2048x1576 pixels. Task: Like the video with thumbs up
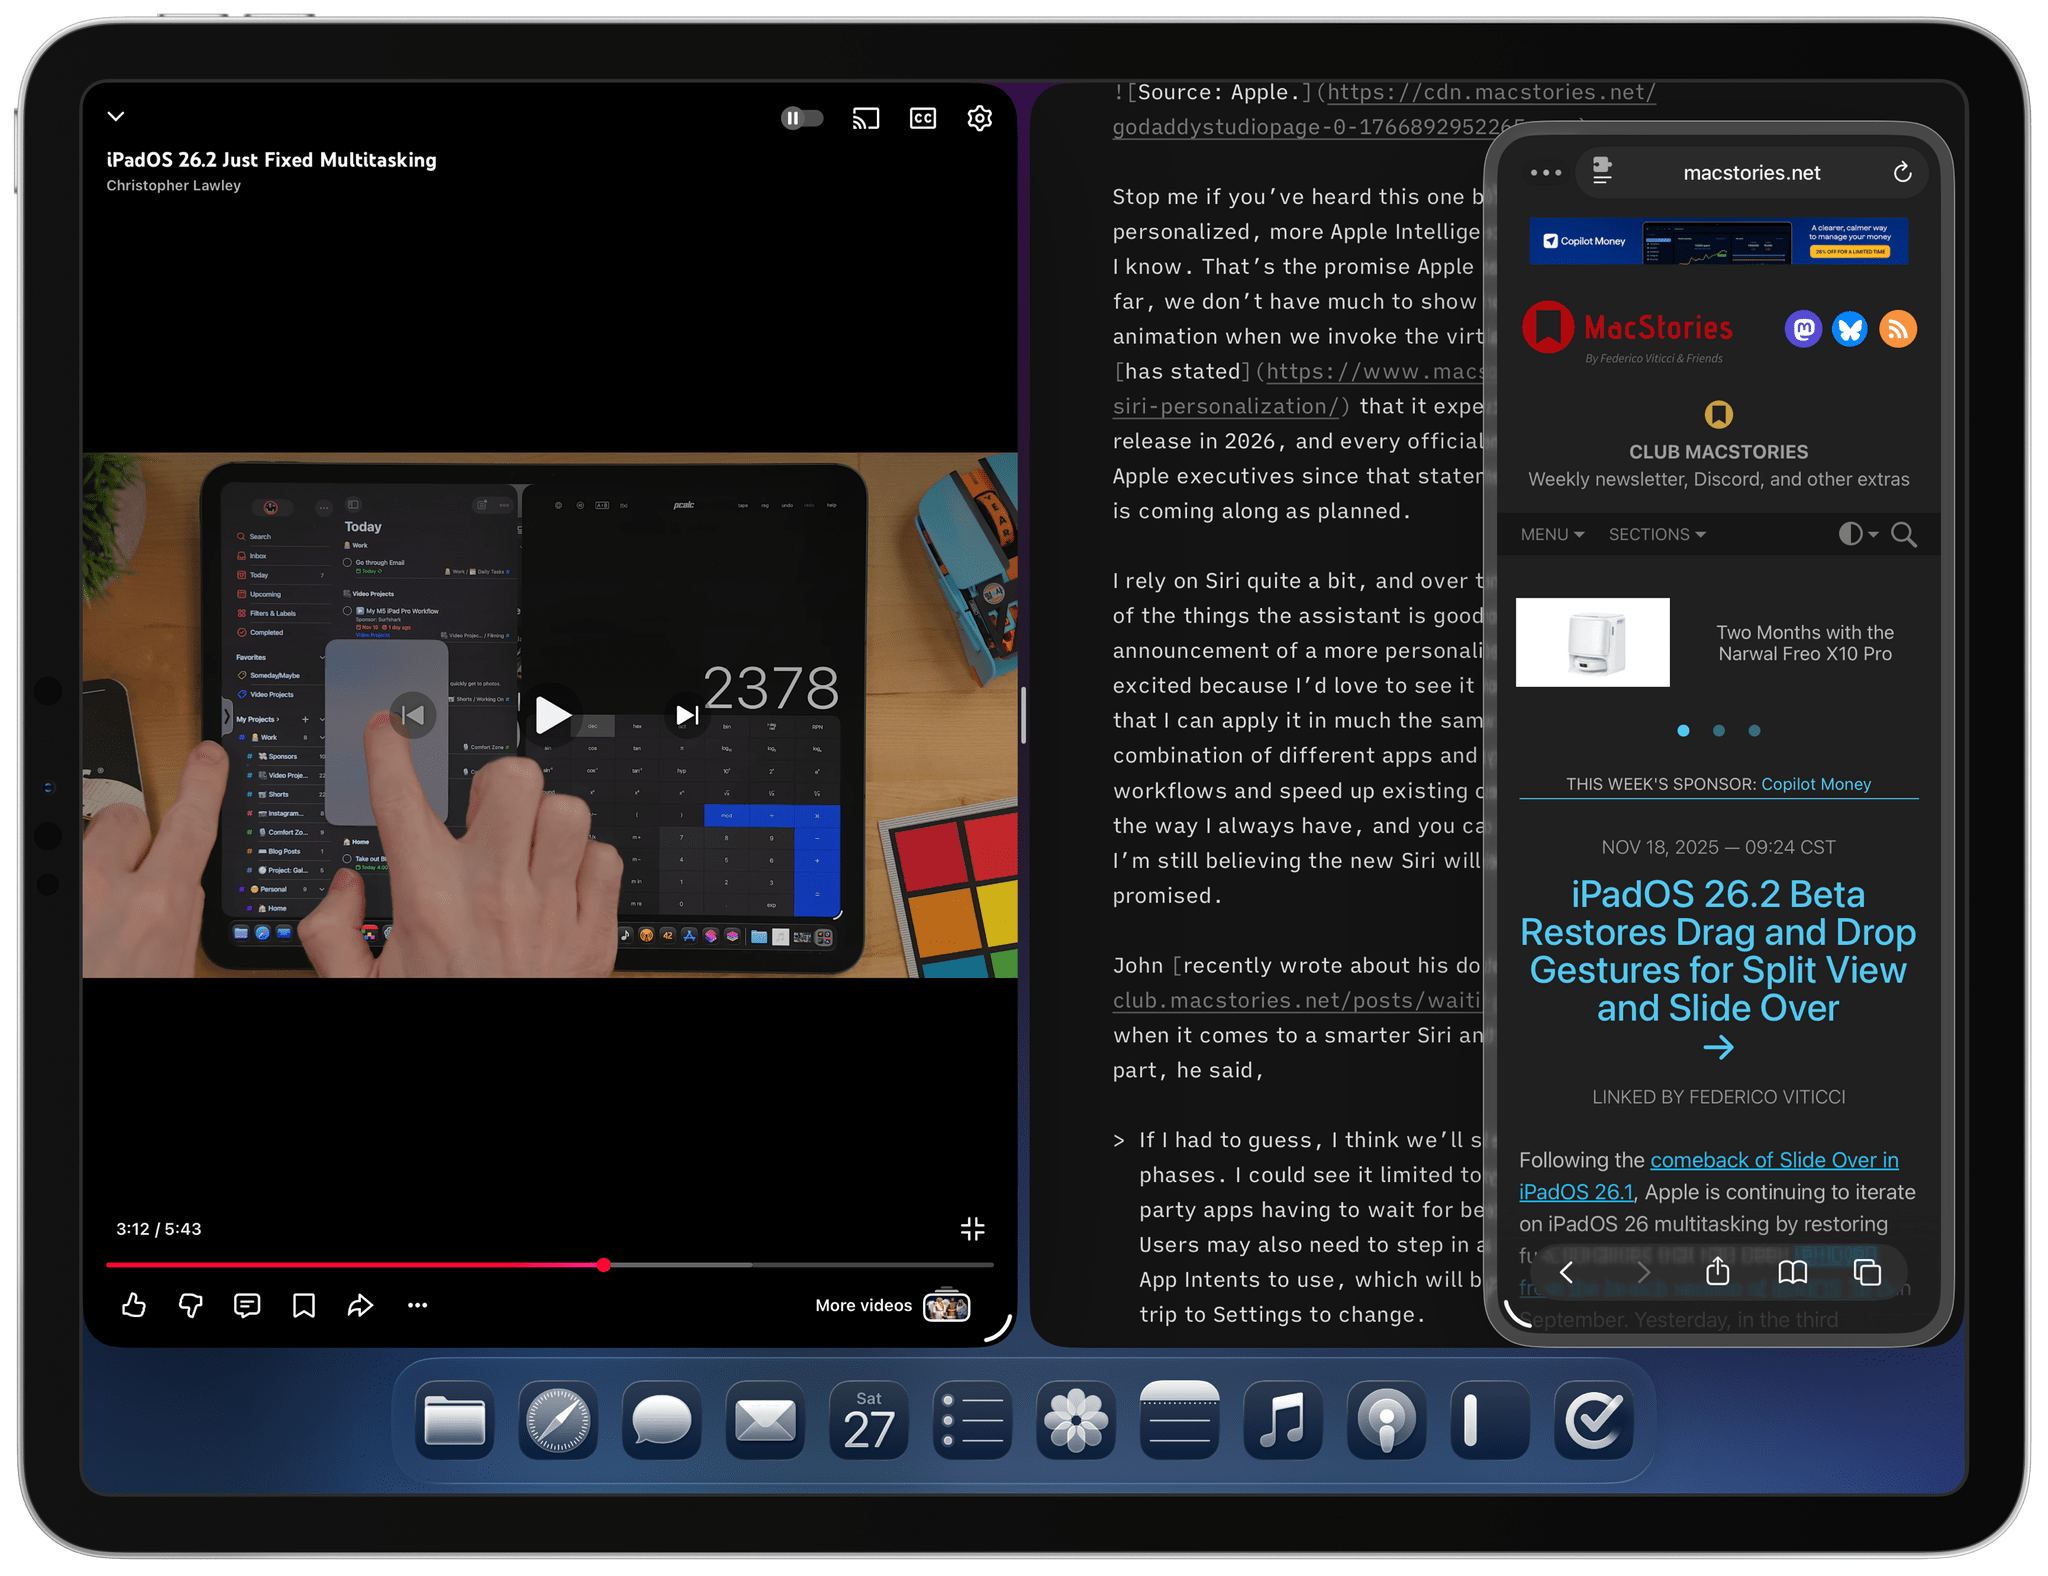point(134,1305)
